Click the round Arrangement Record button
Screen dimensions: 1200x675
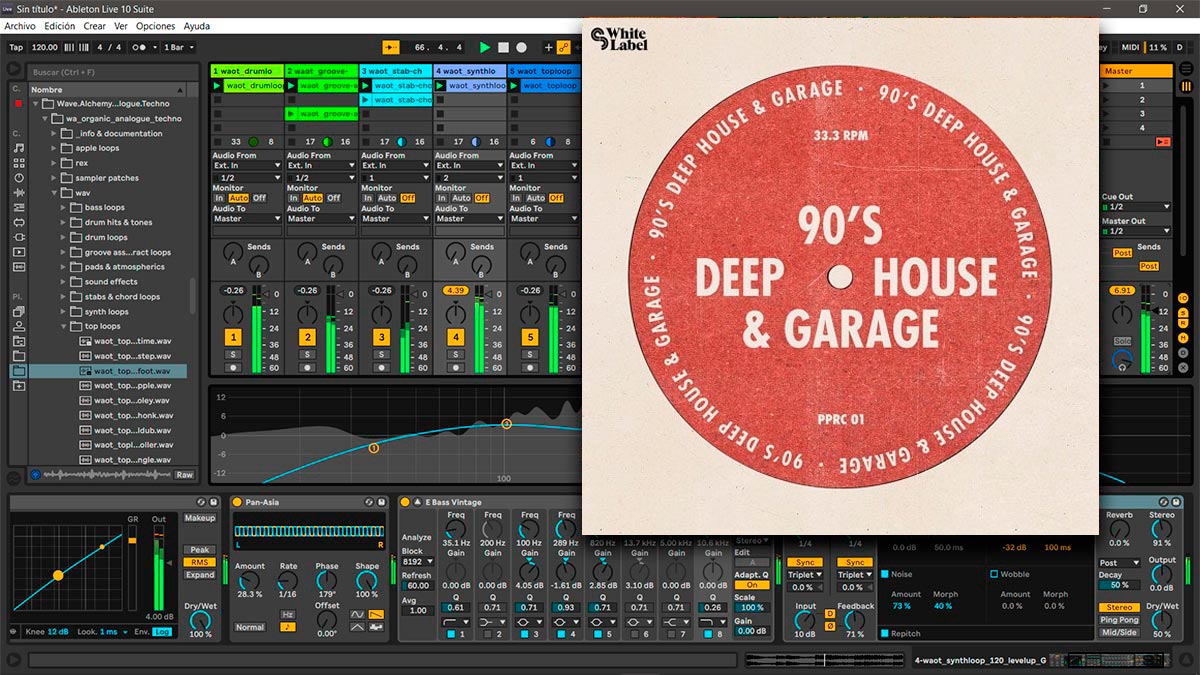pyautogui.click(x=521, y=47)
